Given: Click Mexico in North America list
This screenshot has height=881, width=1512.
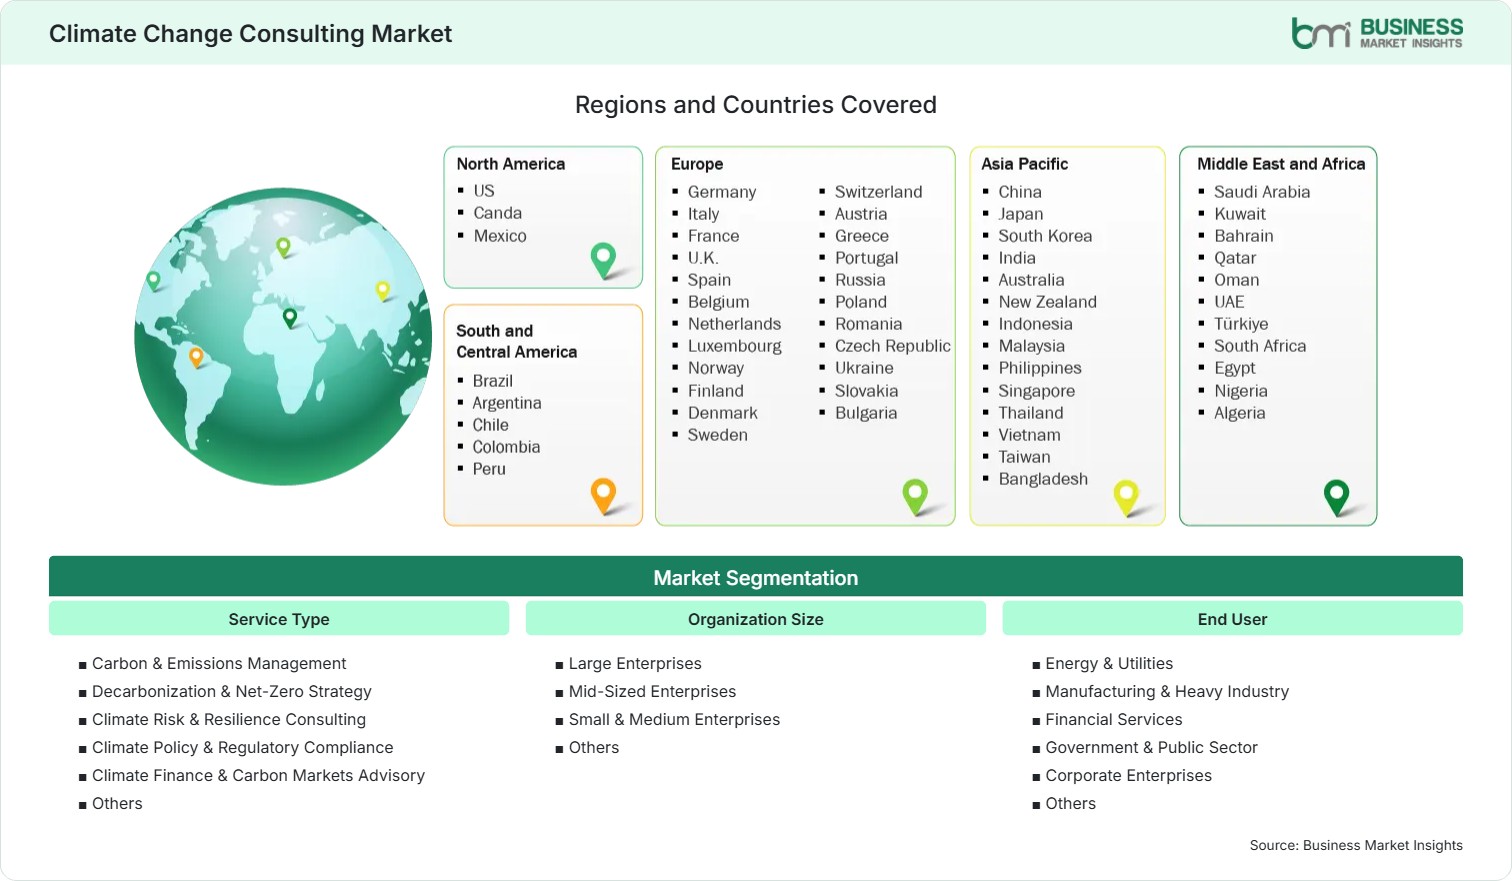Looking at the screenshot, I should pyautogui.click(x=500, y=236).
